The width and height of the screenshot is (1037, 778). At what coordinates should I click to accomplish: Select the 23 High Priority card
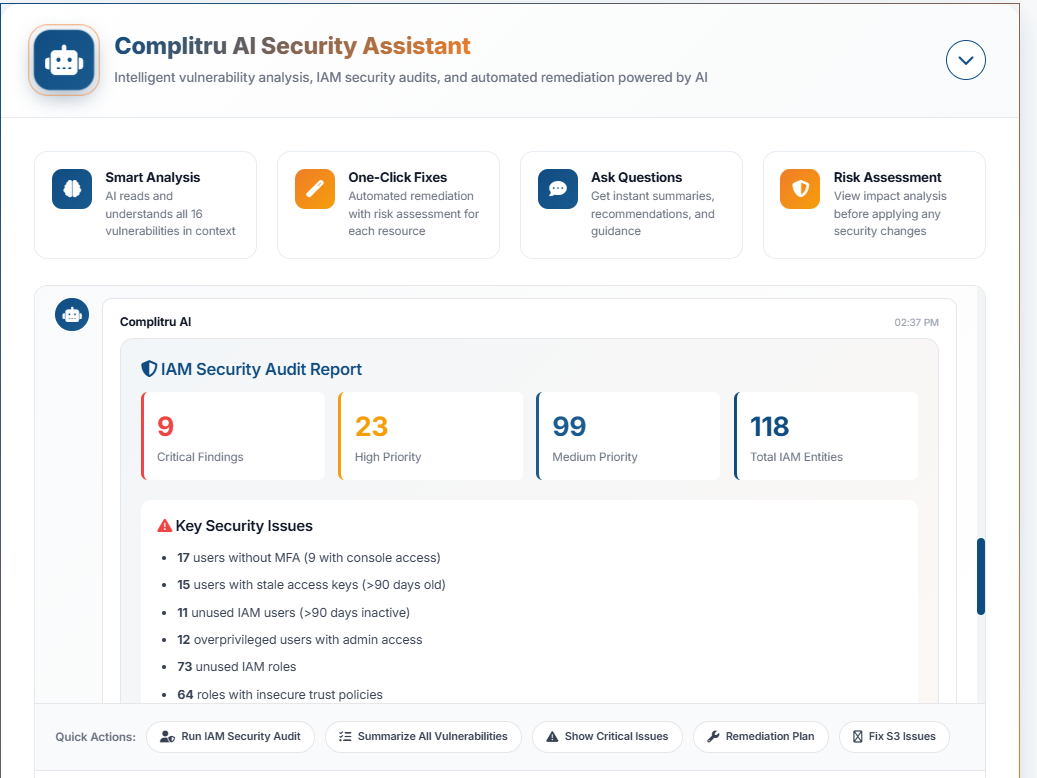pos(431,436)
